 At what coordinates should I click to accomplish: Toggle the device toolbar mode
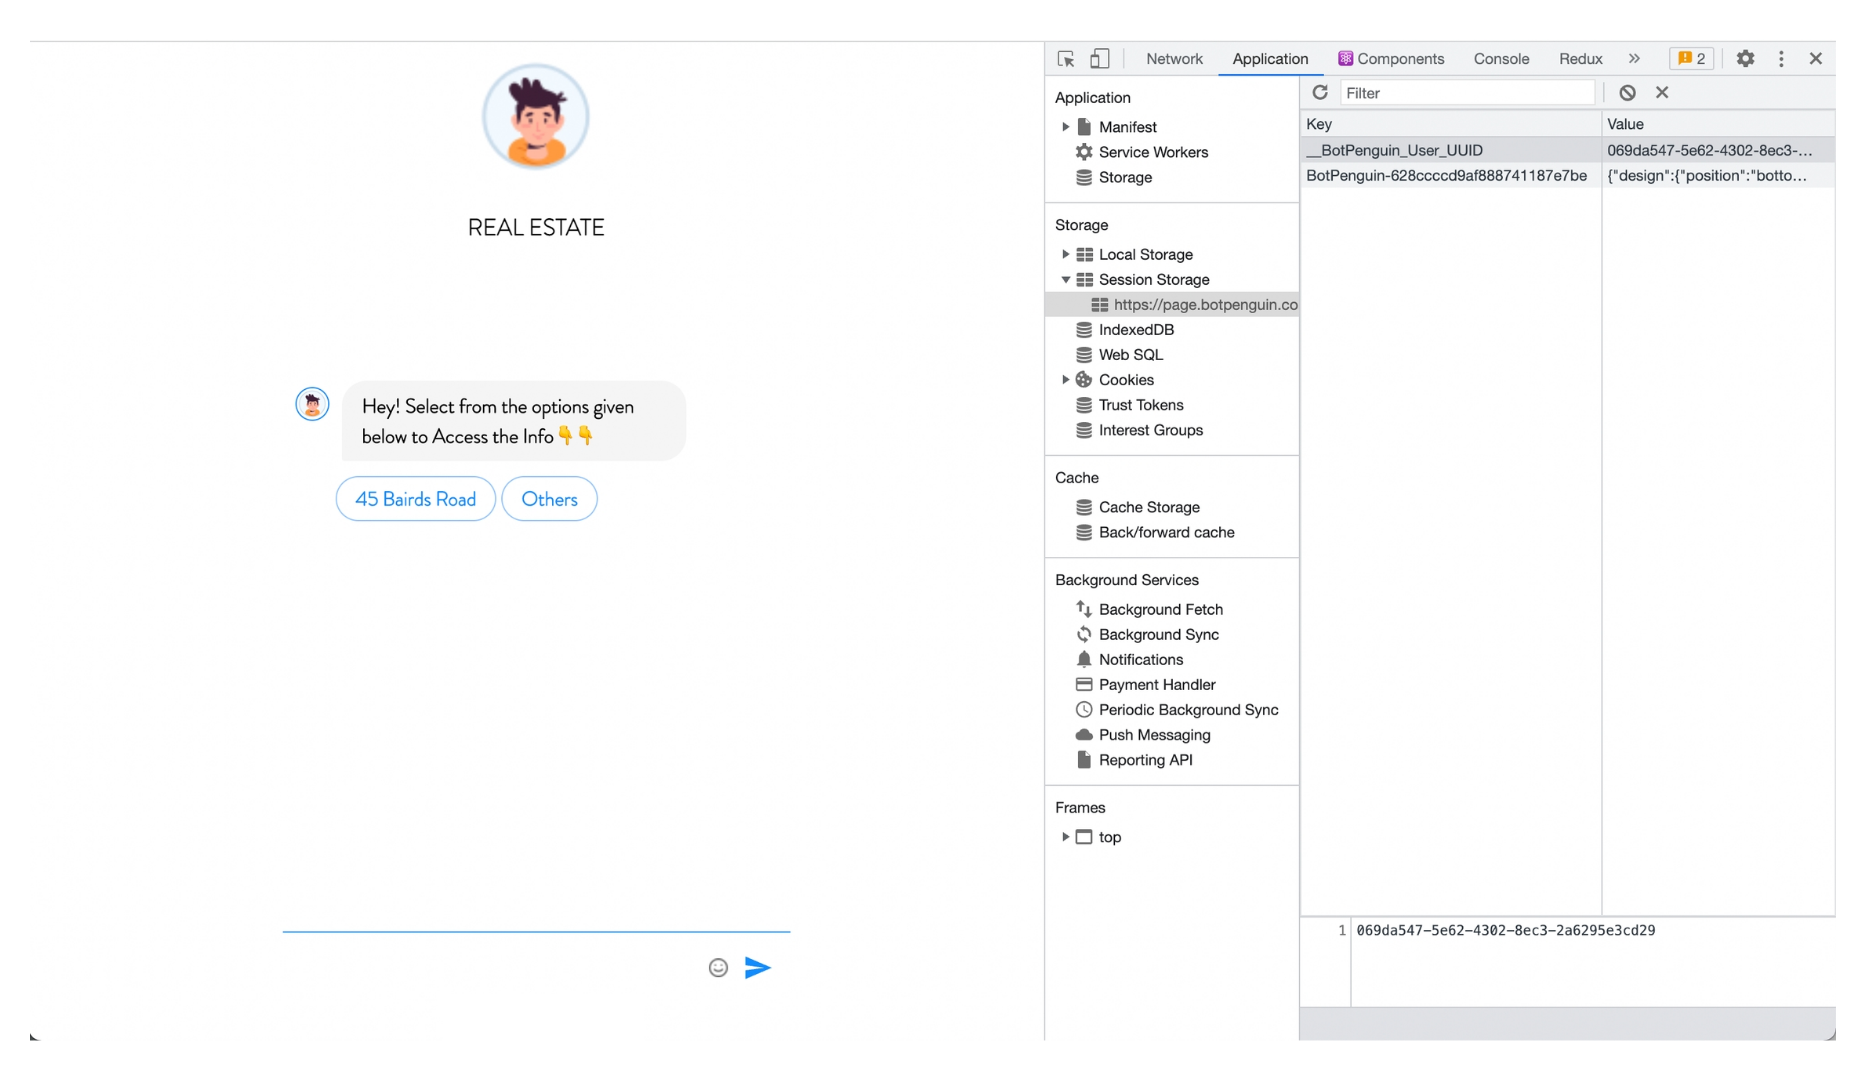click(1100, 58)
